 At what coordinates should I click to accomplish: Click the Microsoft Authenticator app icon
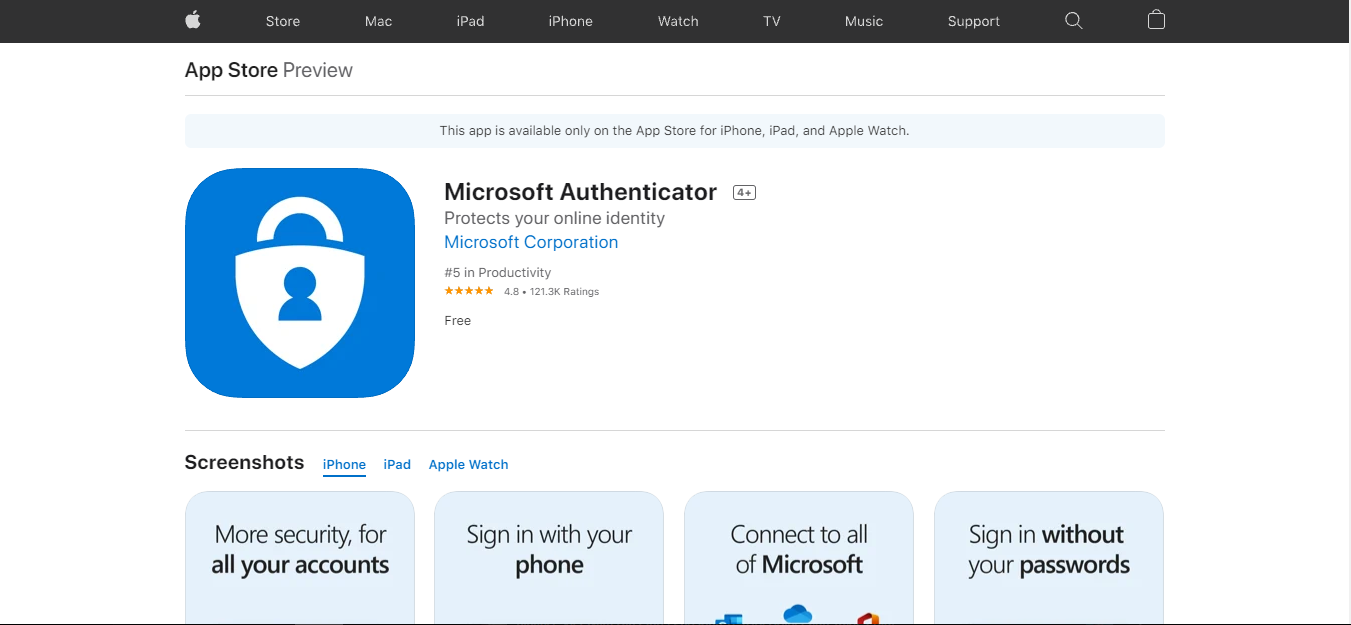pyautogui.click(x=300, y=283)
